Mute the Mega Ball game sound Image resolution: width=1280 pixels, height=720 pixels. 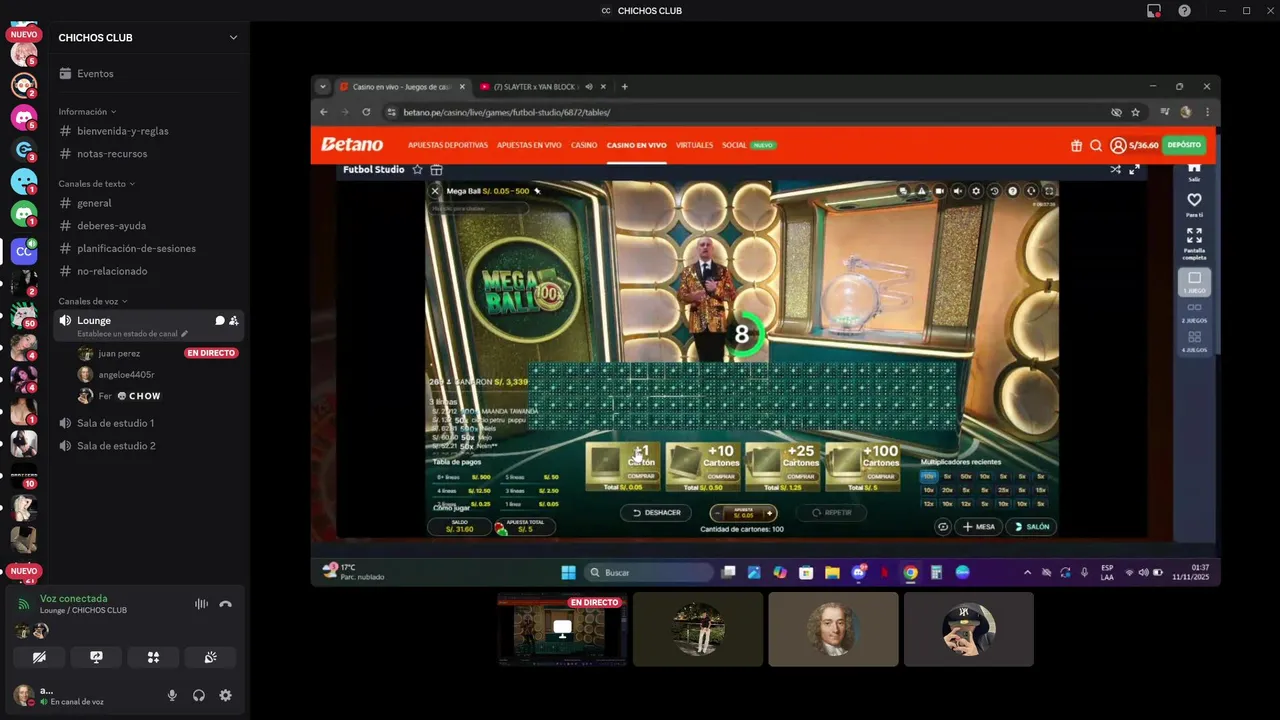[x=957, y=191]
